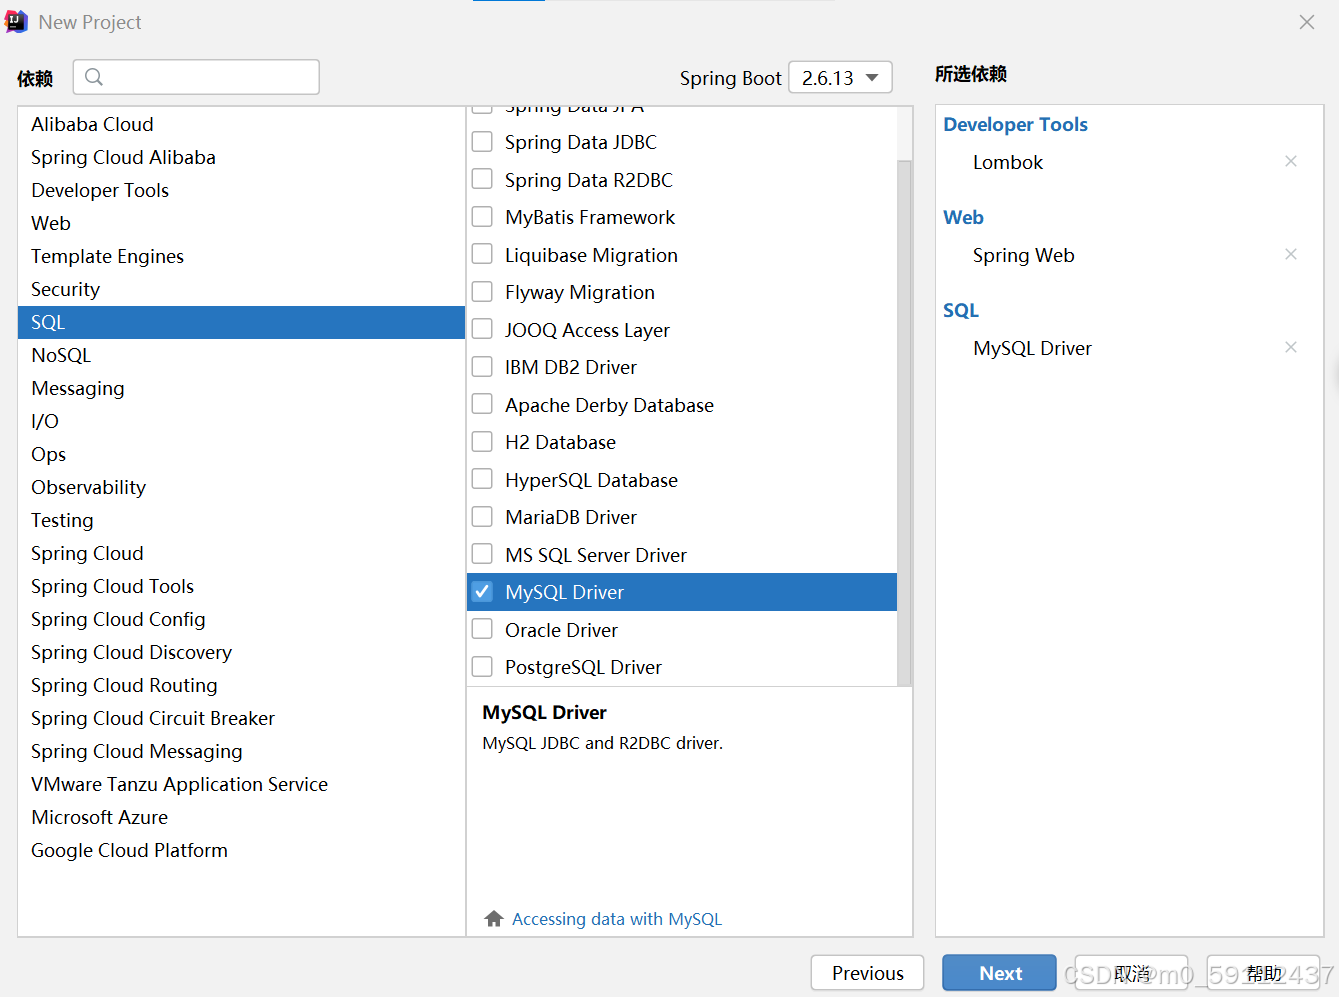Screen dimensions: 1339x997
Task: Select the Spring Cloud Discovery category
Action: (x=241, y=652)
